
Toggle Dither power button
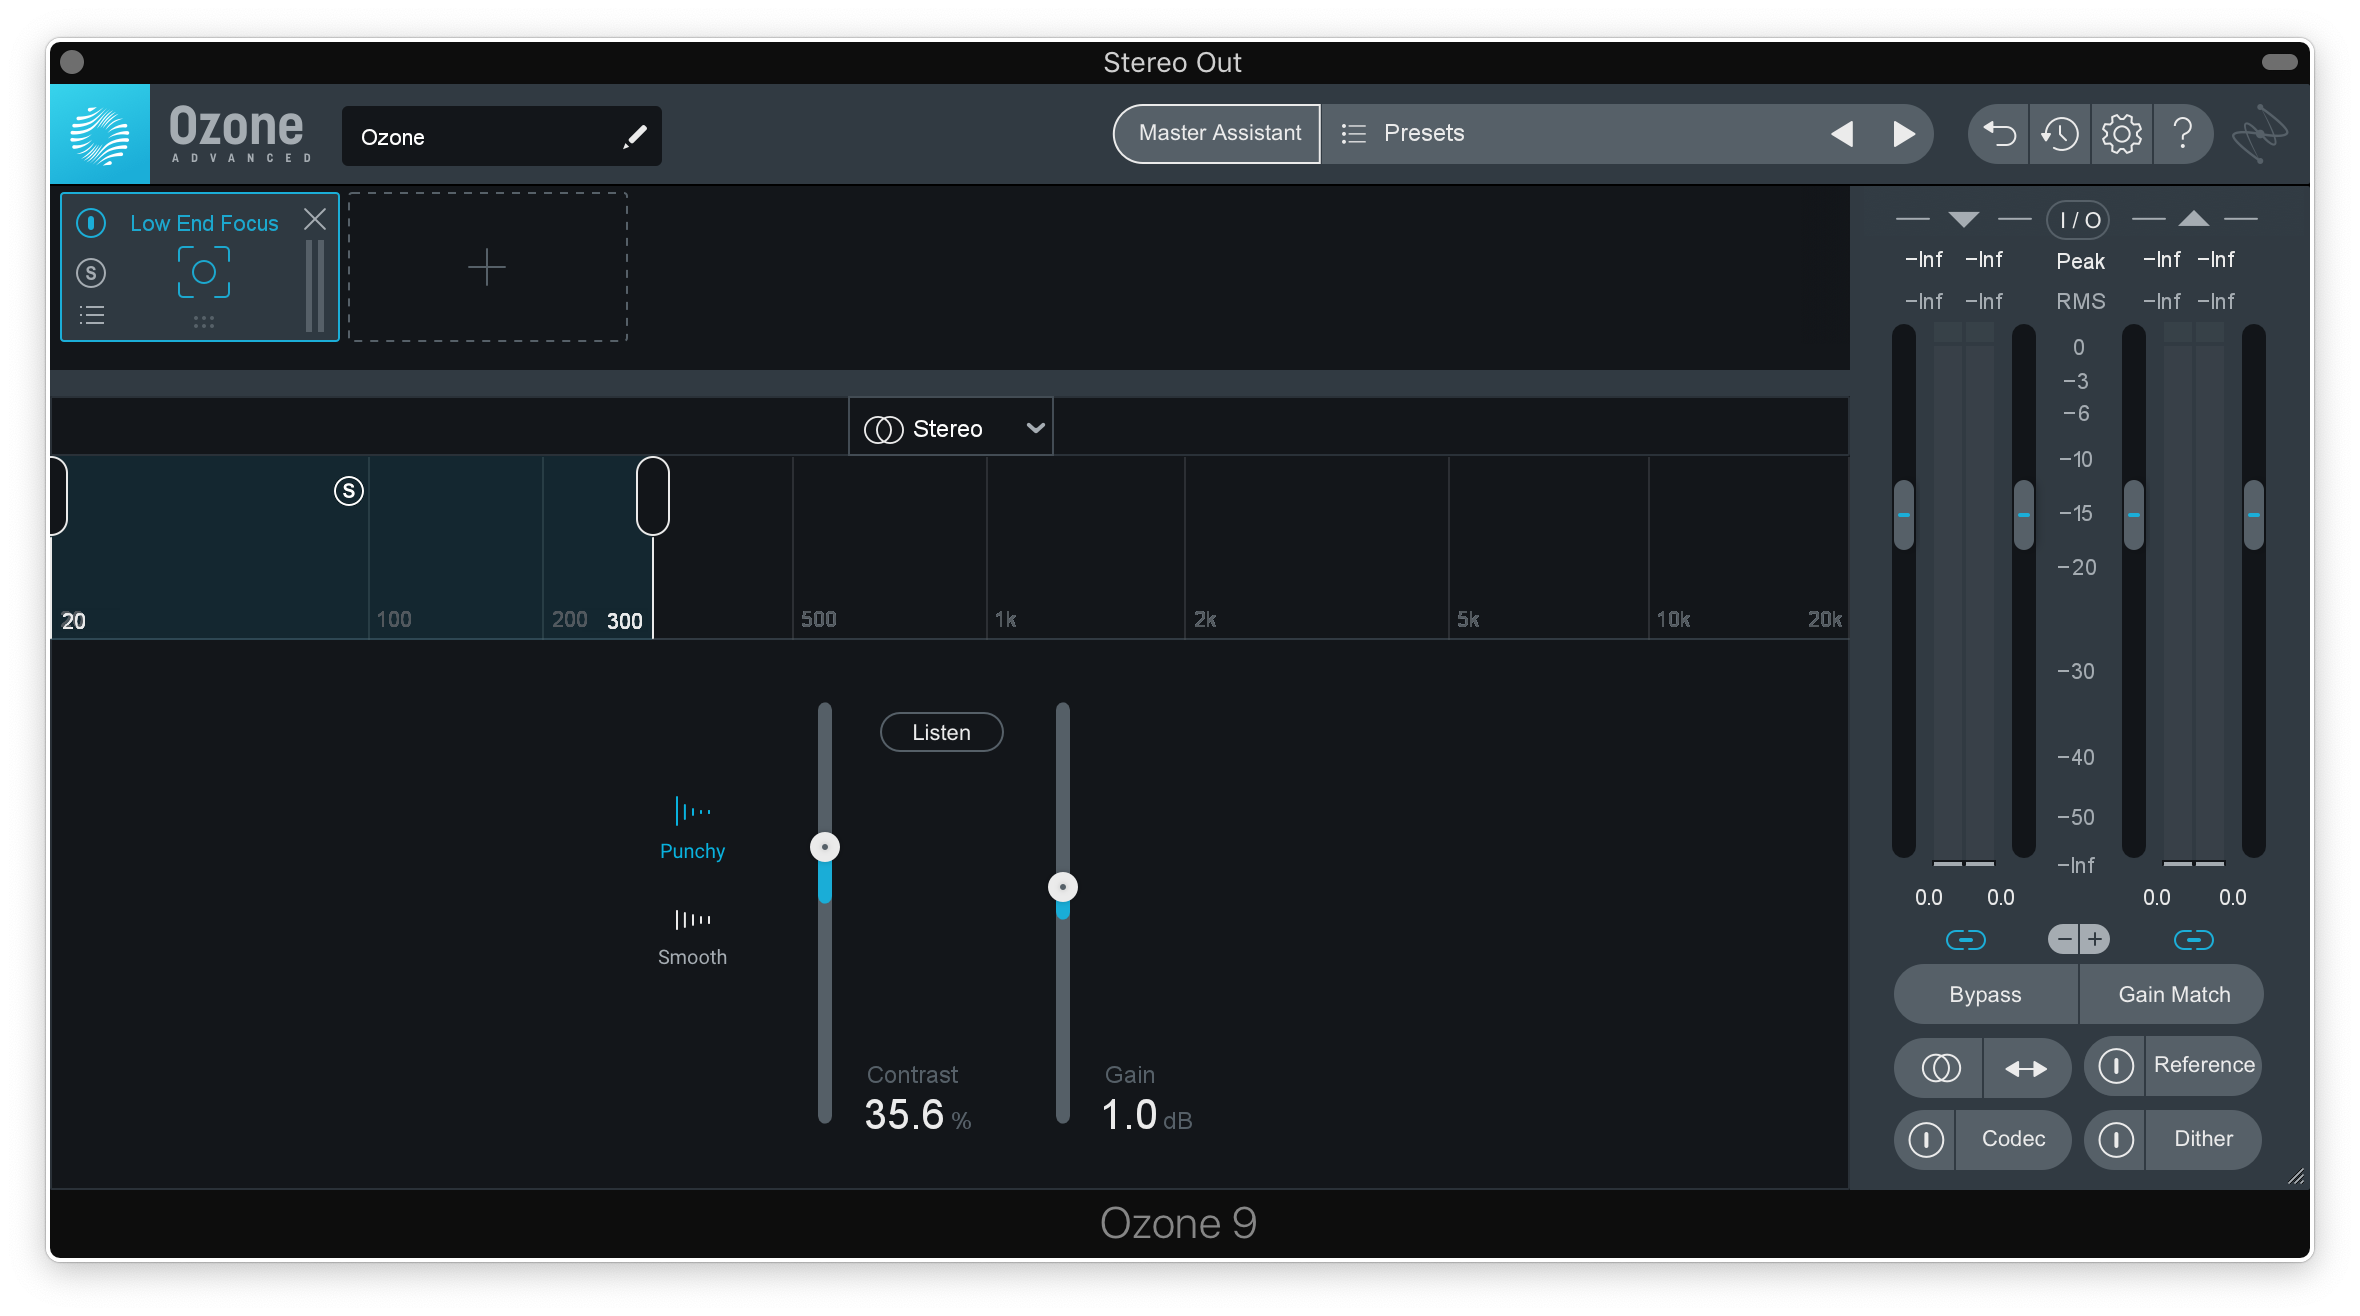coord(2116,1139)
